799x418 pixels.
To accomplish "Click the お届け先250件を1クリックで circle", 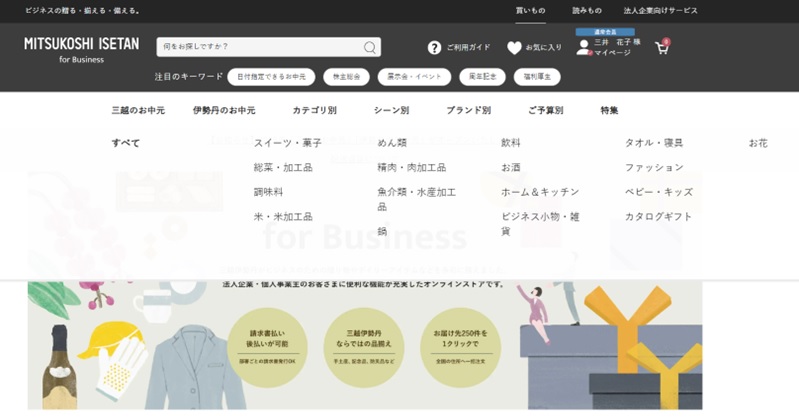I will click(x=460, y=347).
